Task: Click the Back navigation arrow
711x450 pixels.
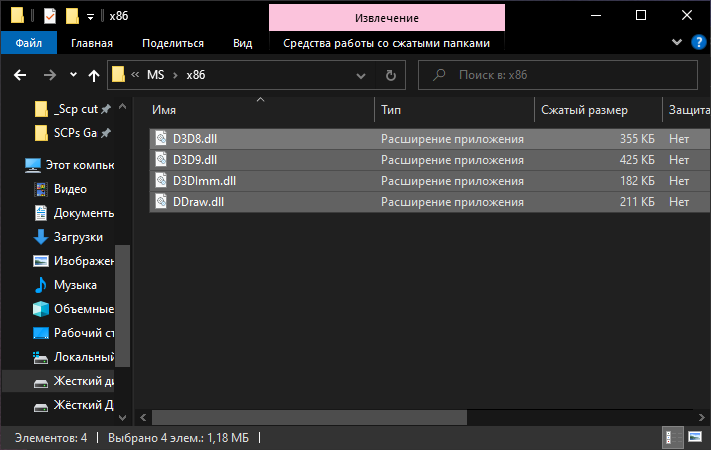Action: pos(21,75)
